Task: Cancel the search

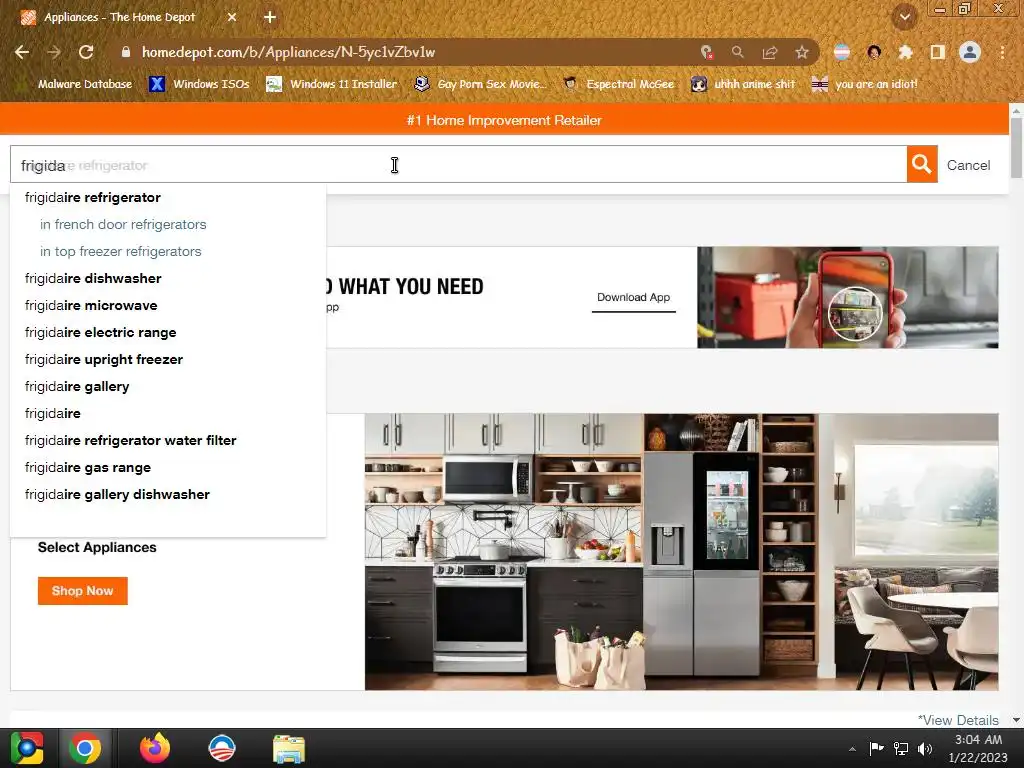Action: 968,165
